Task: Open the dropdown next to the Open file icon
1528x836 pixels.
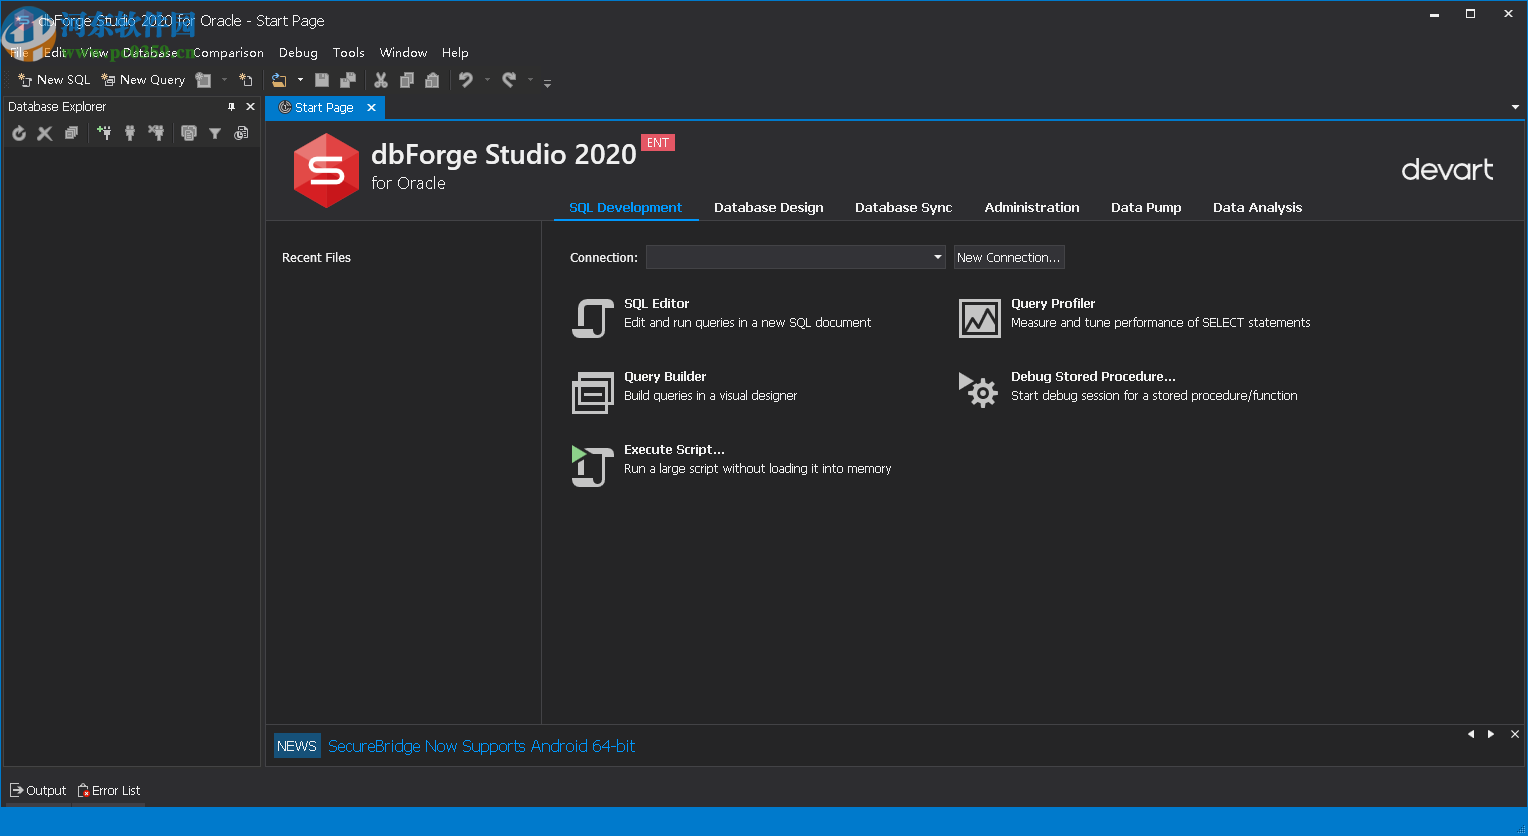Action: pos(299,80)
